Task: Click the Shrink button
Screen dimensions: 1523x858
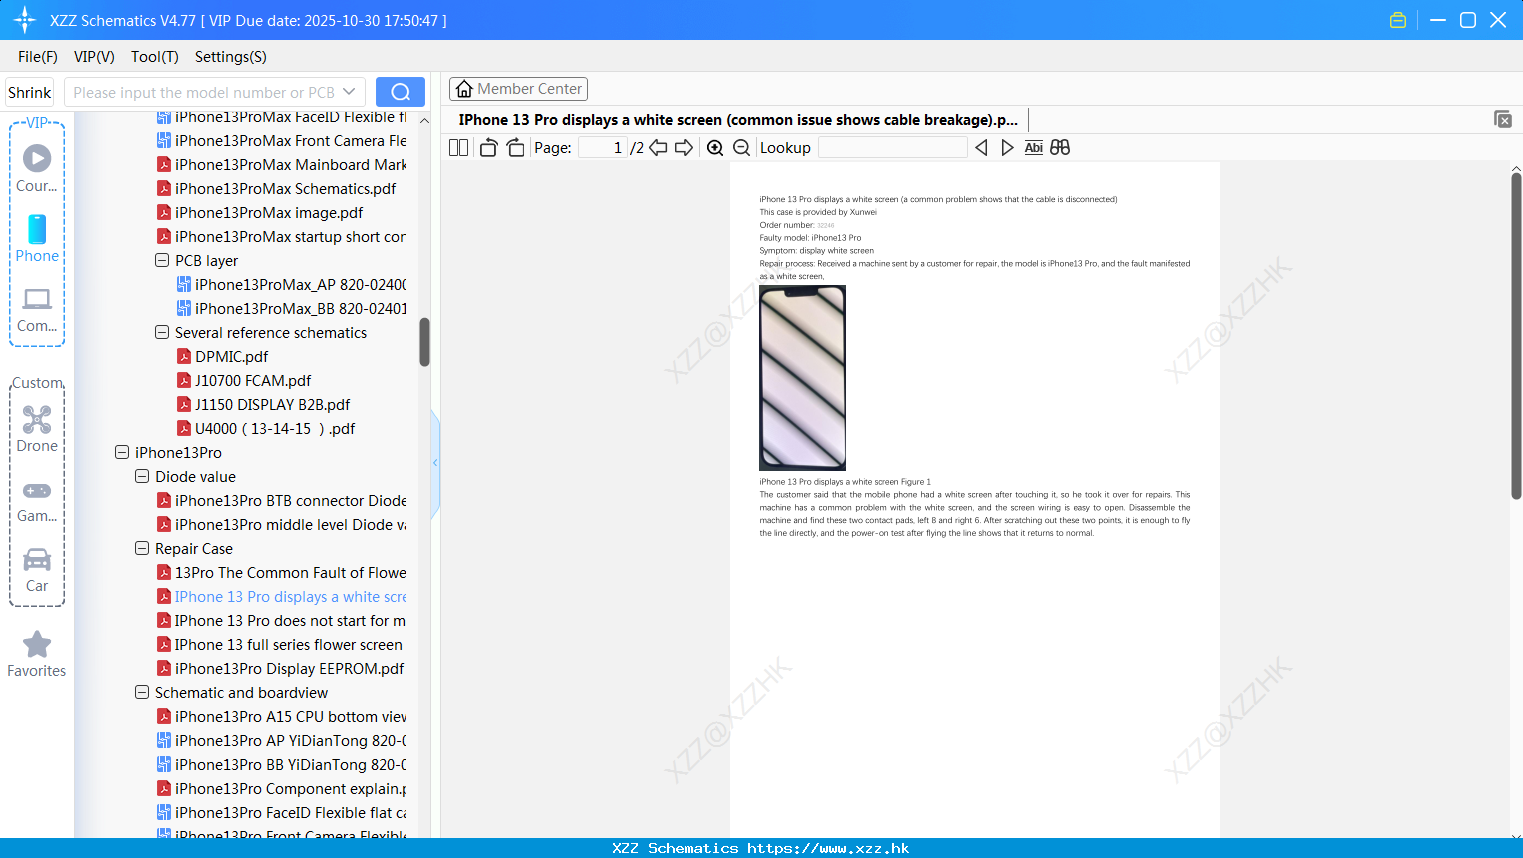Action: coord(30,92)
